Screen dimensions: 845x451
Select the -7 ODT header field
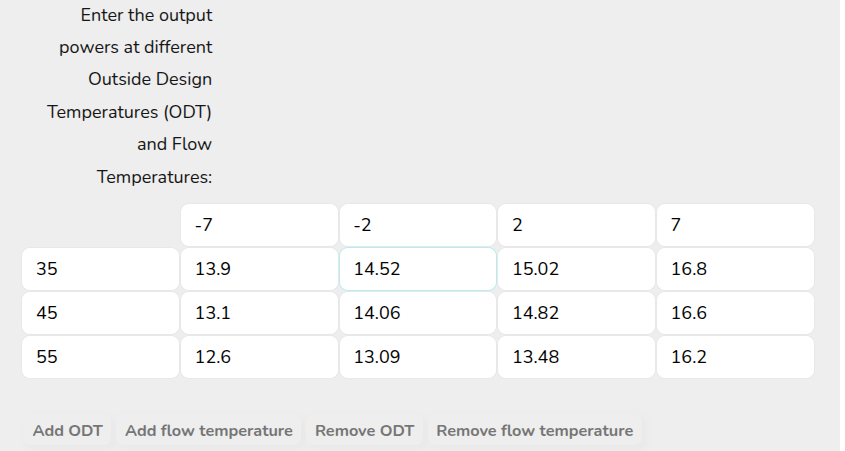tap(259, 225)
